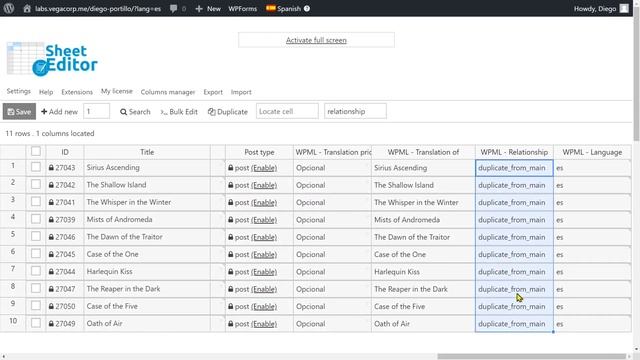Screen dimensions: 640x360
Task: Click the plus New icon
Action: [x=199, y=9]
